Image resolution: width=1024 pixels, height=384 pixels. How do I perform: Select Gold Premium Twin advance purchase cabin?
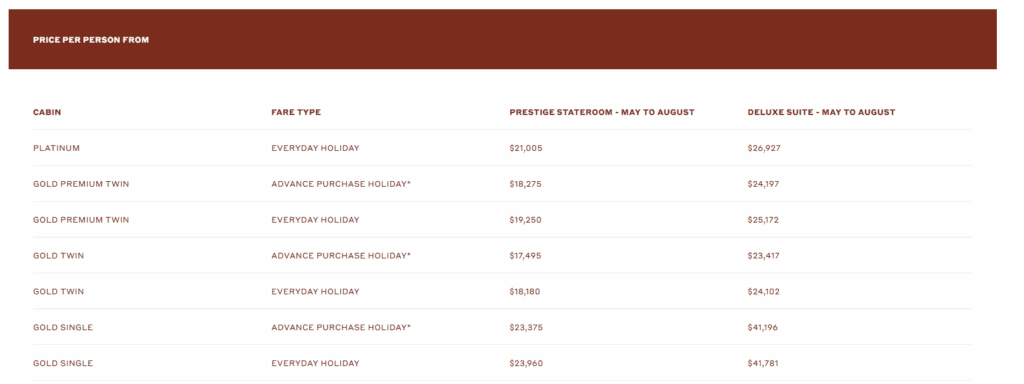pyautogui.click(x=81, y=184)
